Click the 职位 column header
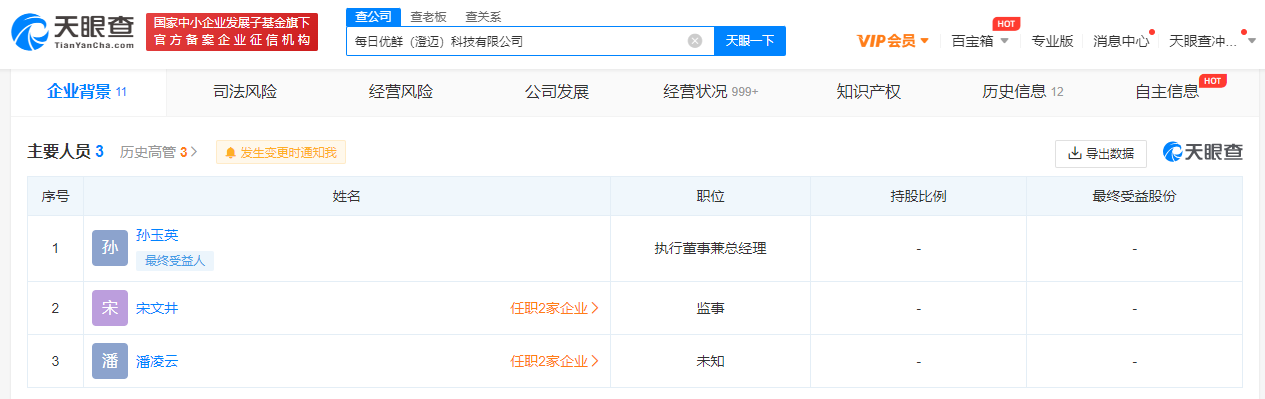The image size is (1265, 399). pyautogui.click(x=710, y=196)
